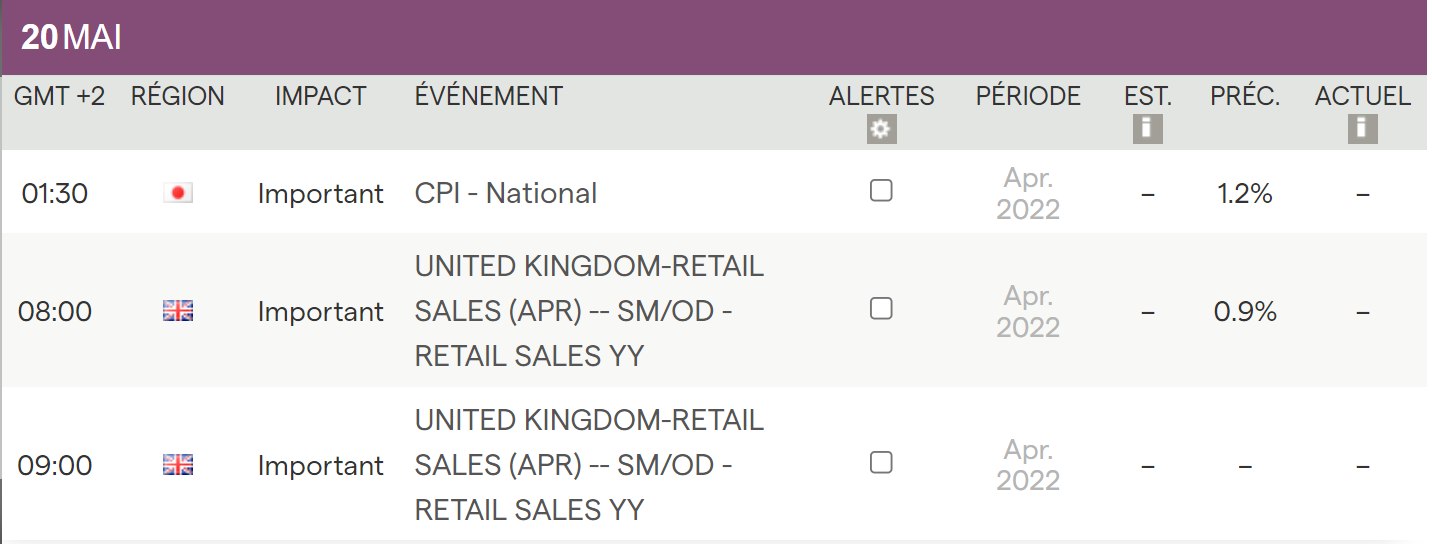Click the PRÉC. column header

(x=1245, y=96)
